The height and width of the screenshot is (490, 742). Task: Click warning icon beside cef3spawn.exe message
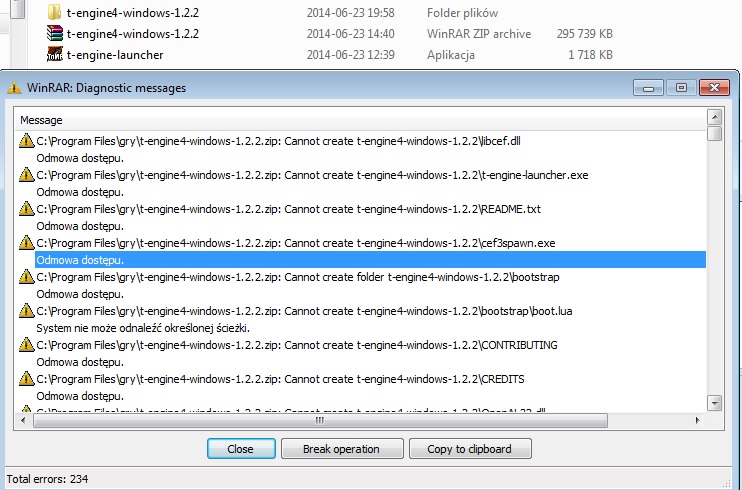click(26, 243)
